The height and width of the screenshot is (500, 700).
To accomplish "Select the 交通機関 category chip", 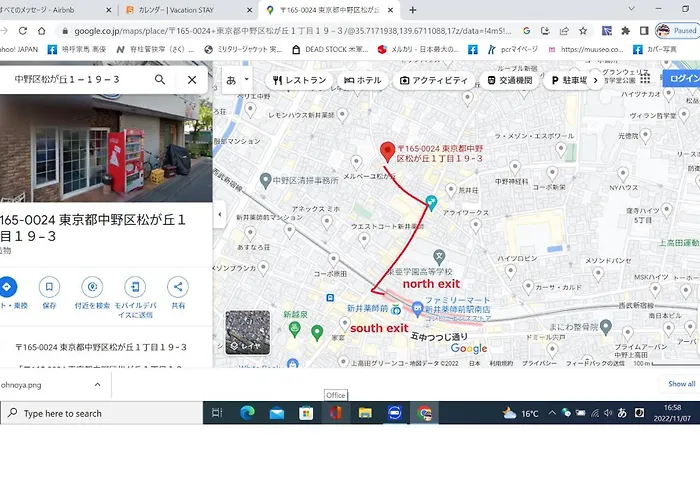I will [509, 80].
